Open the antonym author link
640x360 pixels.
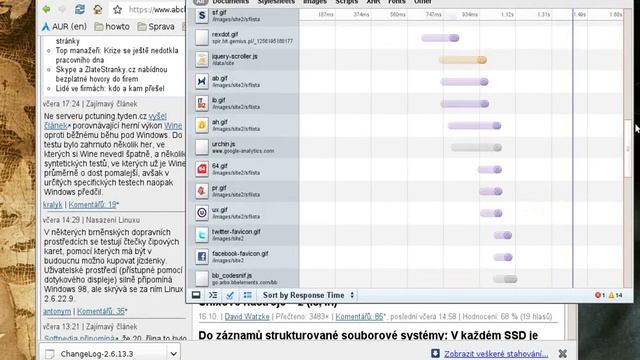pyautogui.click(x=57, y=311)
